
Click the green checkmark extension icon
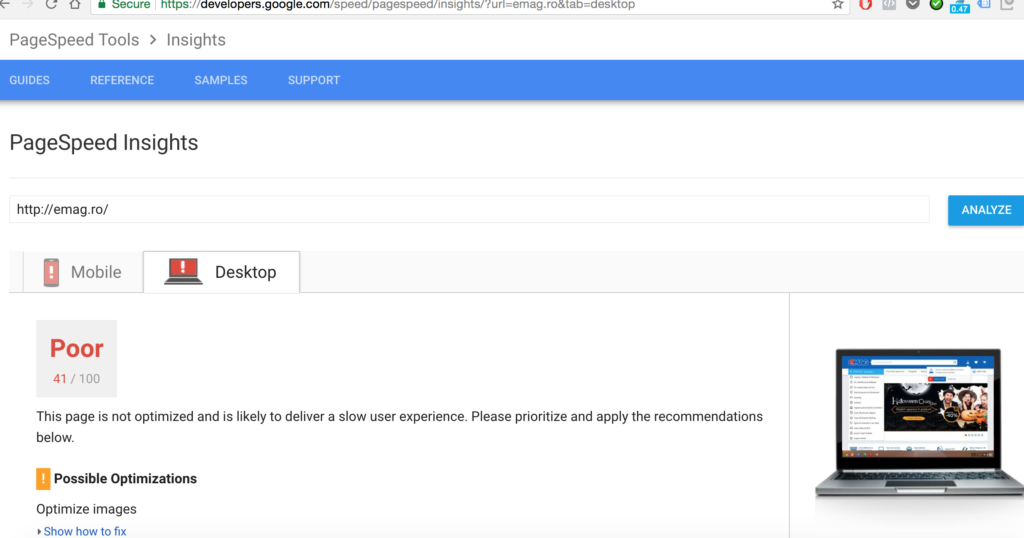(936, 5)
